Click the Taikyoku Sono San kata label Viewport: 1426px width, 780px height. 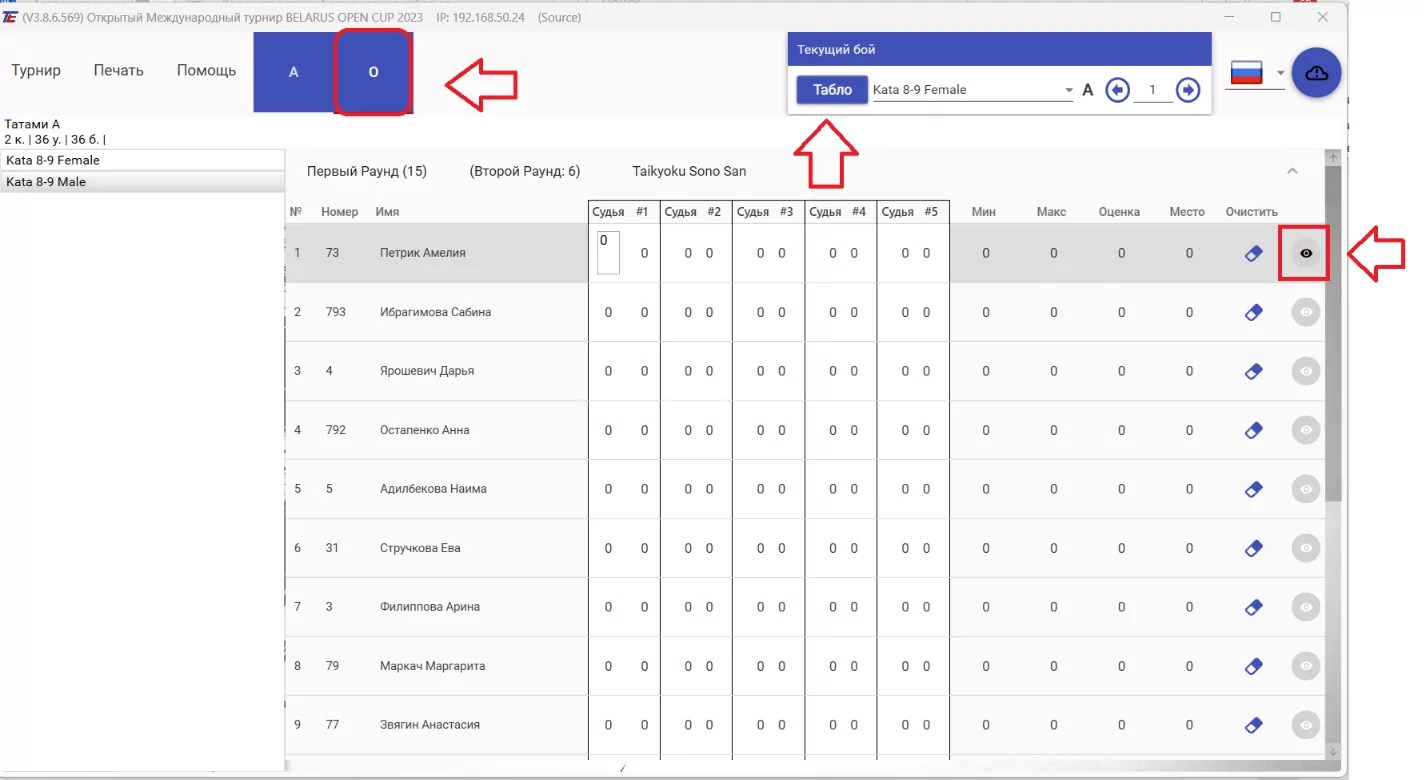coord(689,171)
